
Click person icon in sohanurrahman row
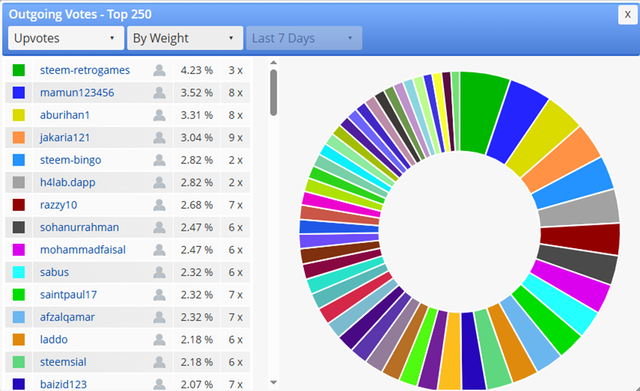[159, 227]
